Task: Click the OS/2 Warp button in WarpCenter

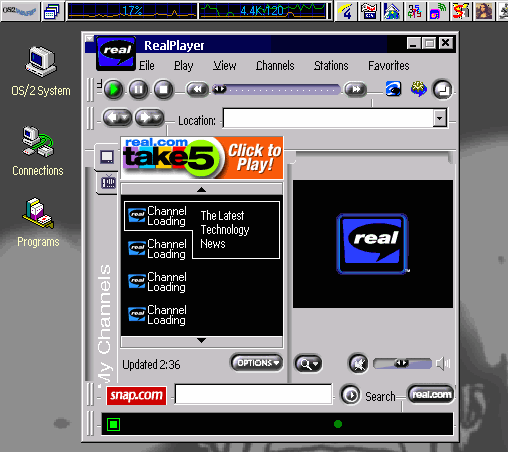Action: [x=20, y=11]
